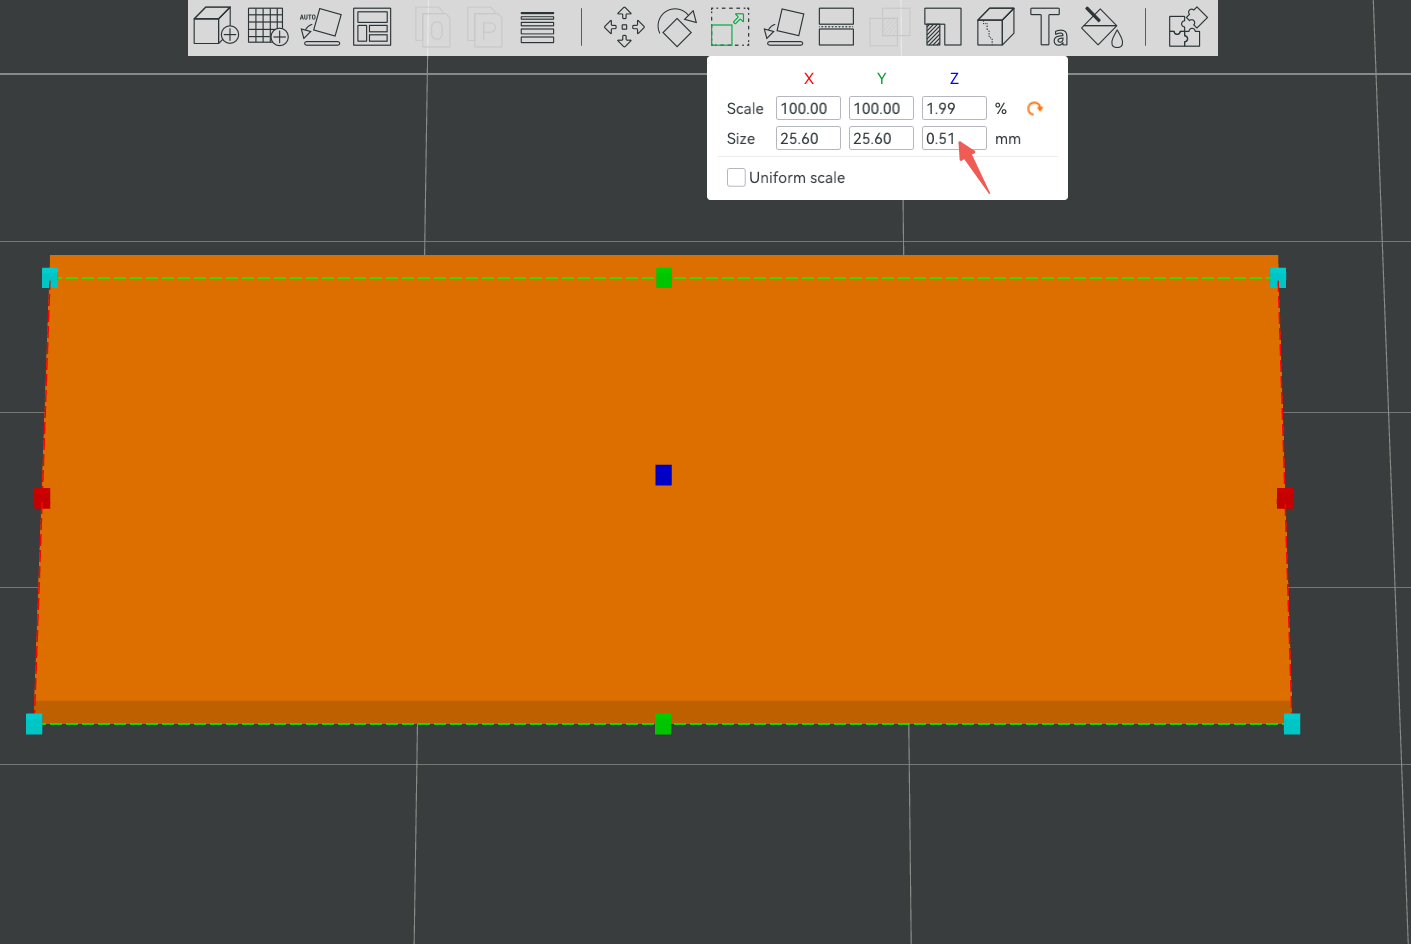Screen dimensions: 1411x944
Task: Click the Scale Y percentage field
Action: [881, 108]
